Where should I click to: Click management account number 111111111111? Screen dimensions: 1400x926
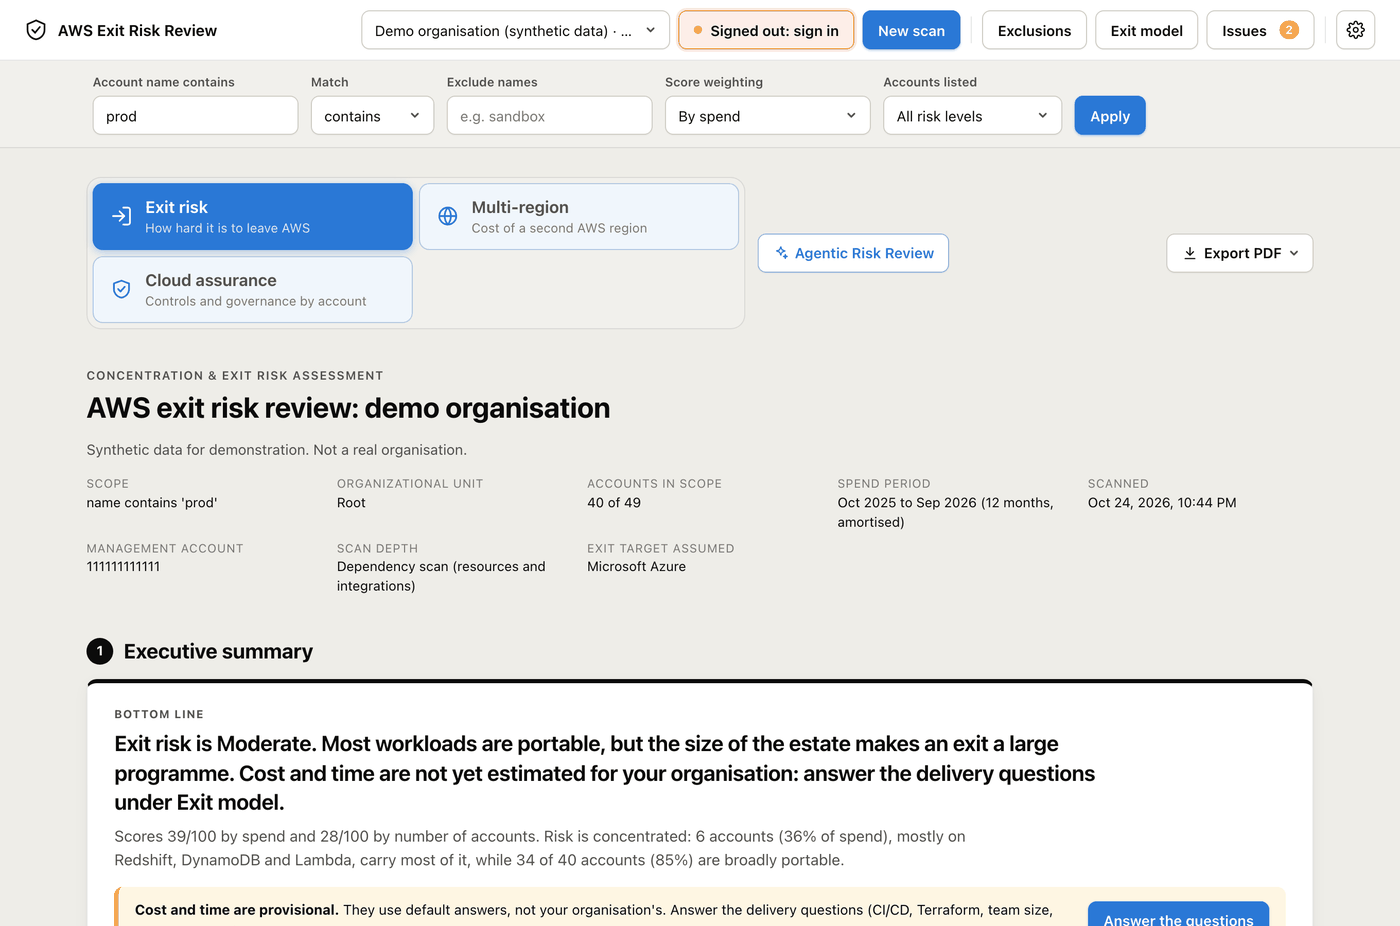coord(123,566)
